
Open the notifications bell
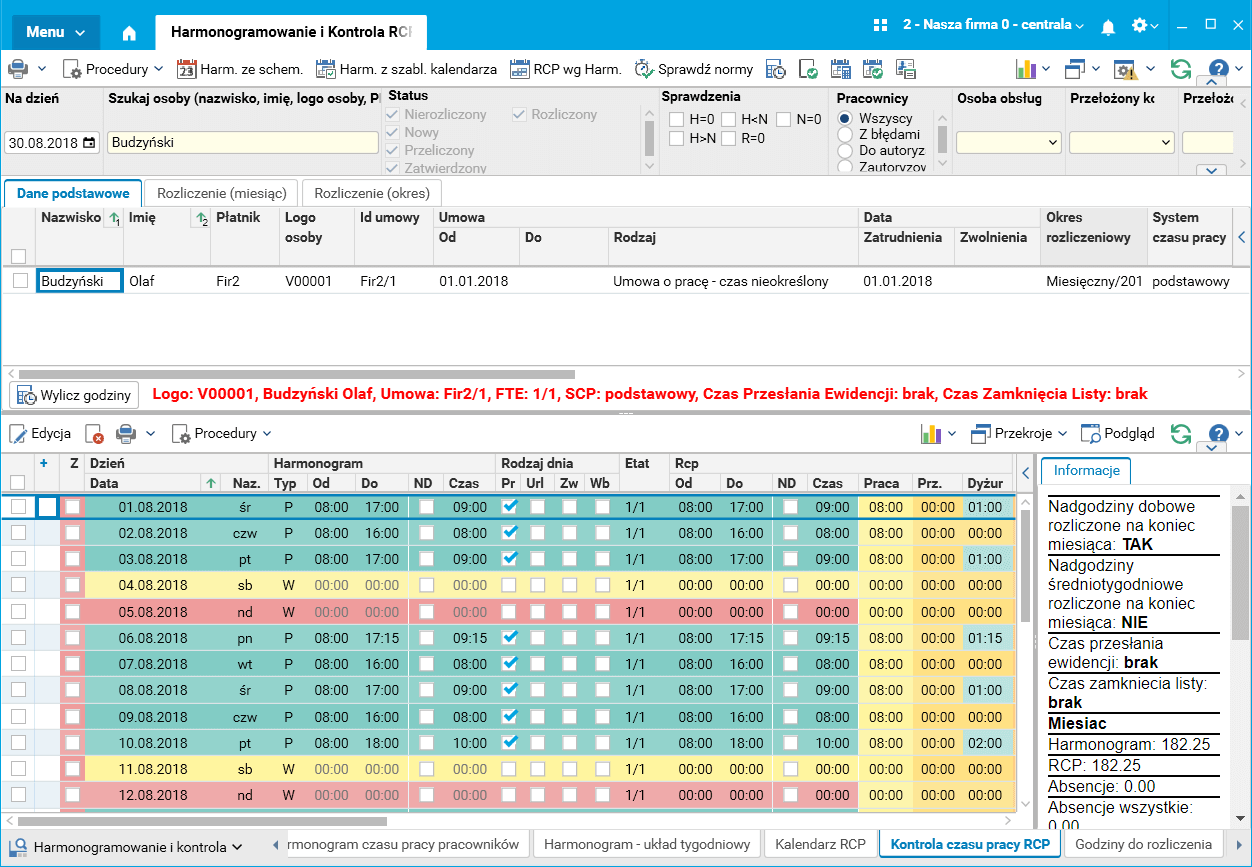pyautogui.click(x=1108, y=26)
